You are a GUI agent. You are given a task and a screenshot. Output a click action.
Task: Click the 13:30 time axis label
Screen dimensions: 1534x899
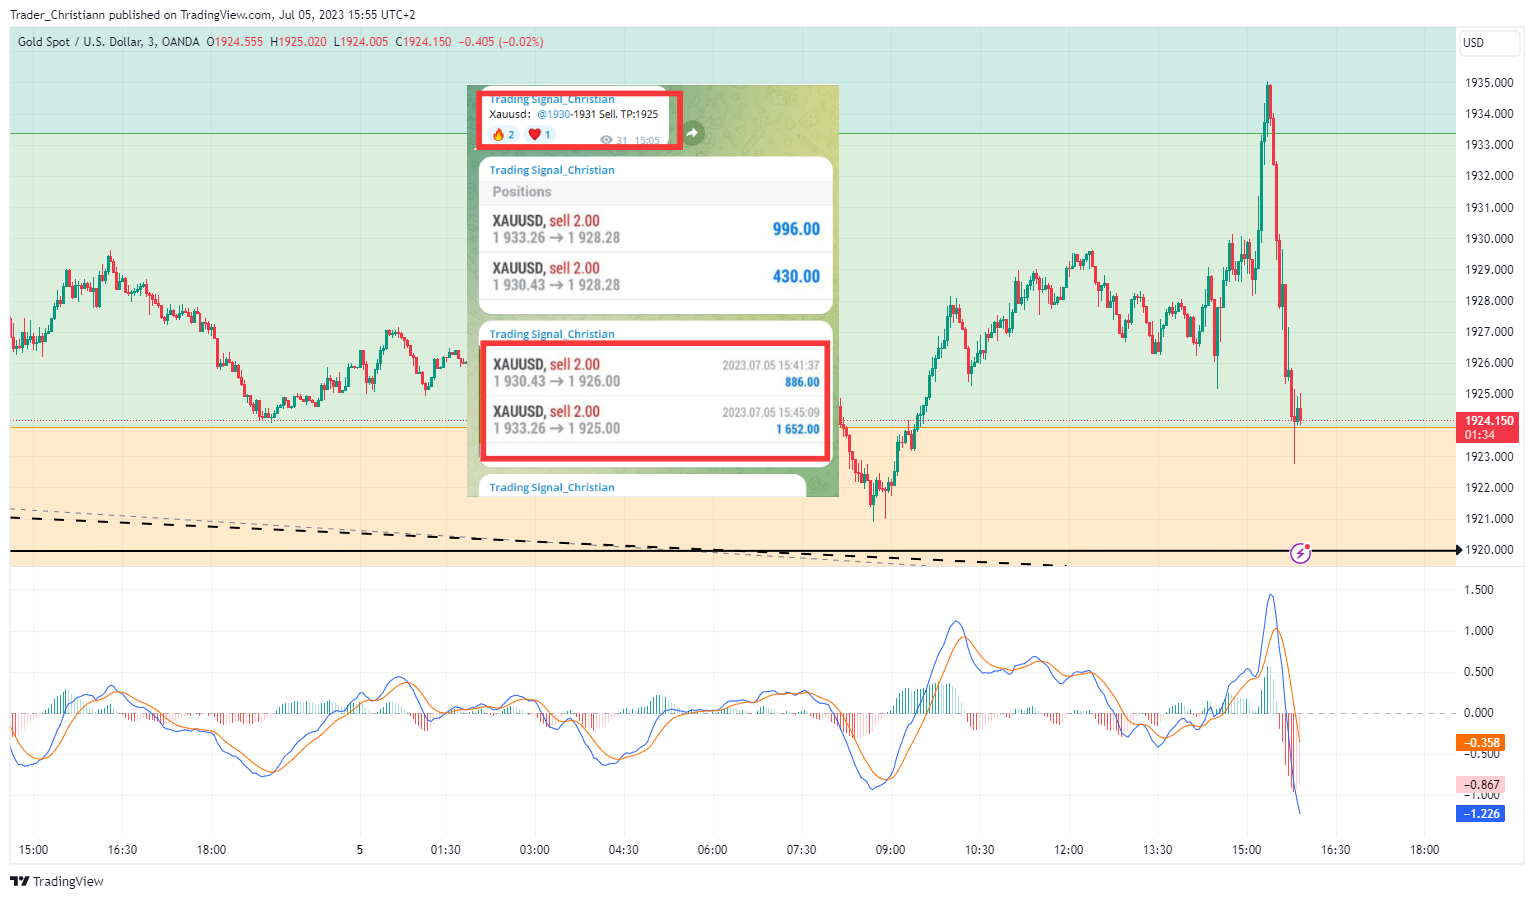pyautogui.click(x=1158, y=850)
